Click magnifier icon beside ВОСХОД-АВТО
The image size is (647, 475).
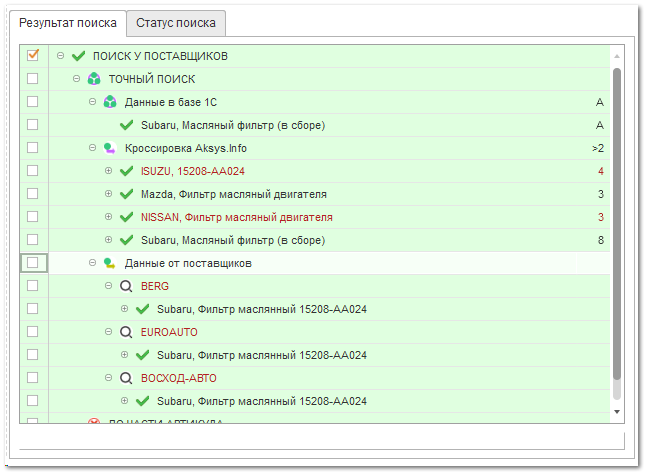(x=126, y=378)
